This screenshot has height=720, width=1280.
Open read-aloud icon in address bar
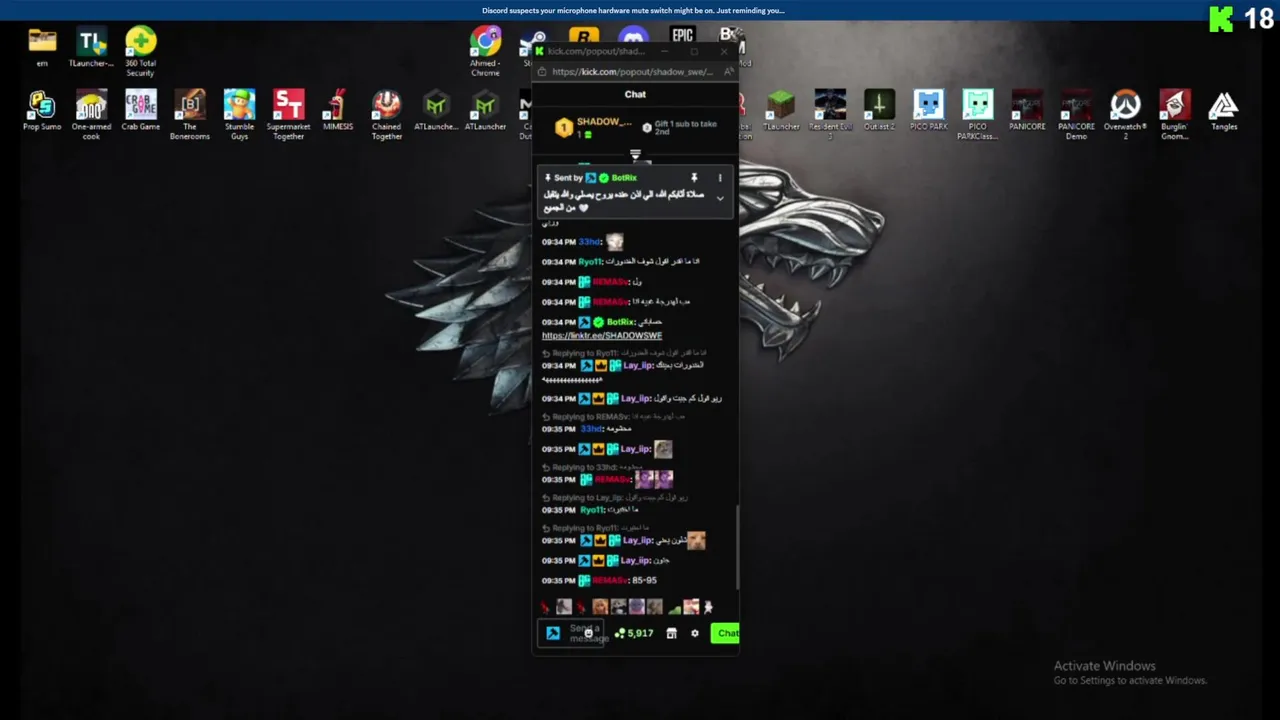[x=729, y=72]
